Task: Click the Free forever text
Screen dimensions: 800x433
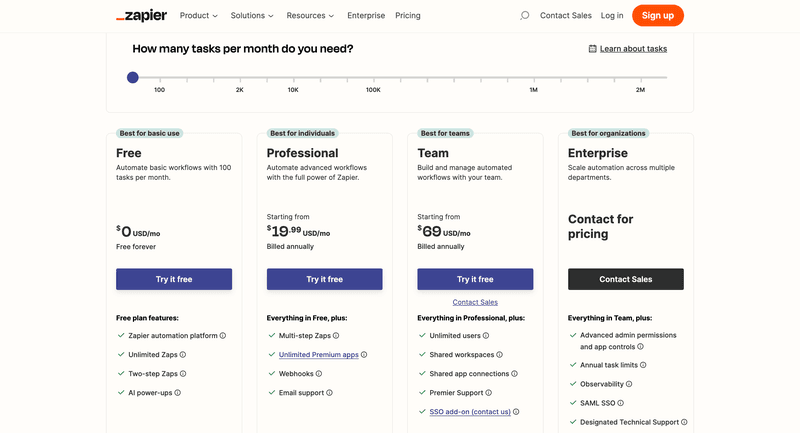Action: coord(136,247)
